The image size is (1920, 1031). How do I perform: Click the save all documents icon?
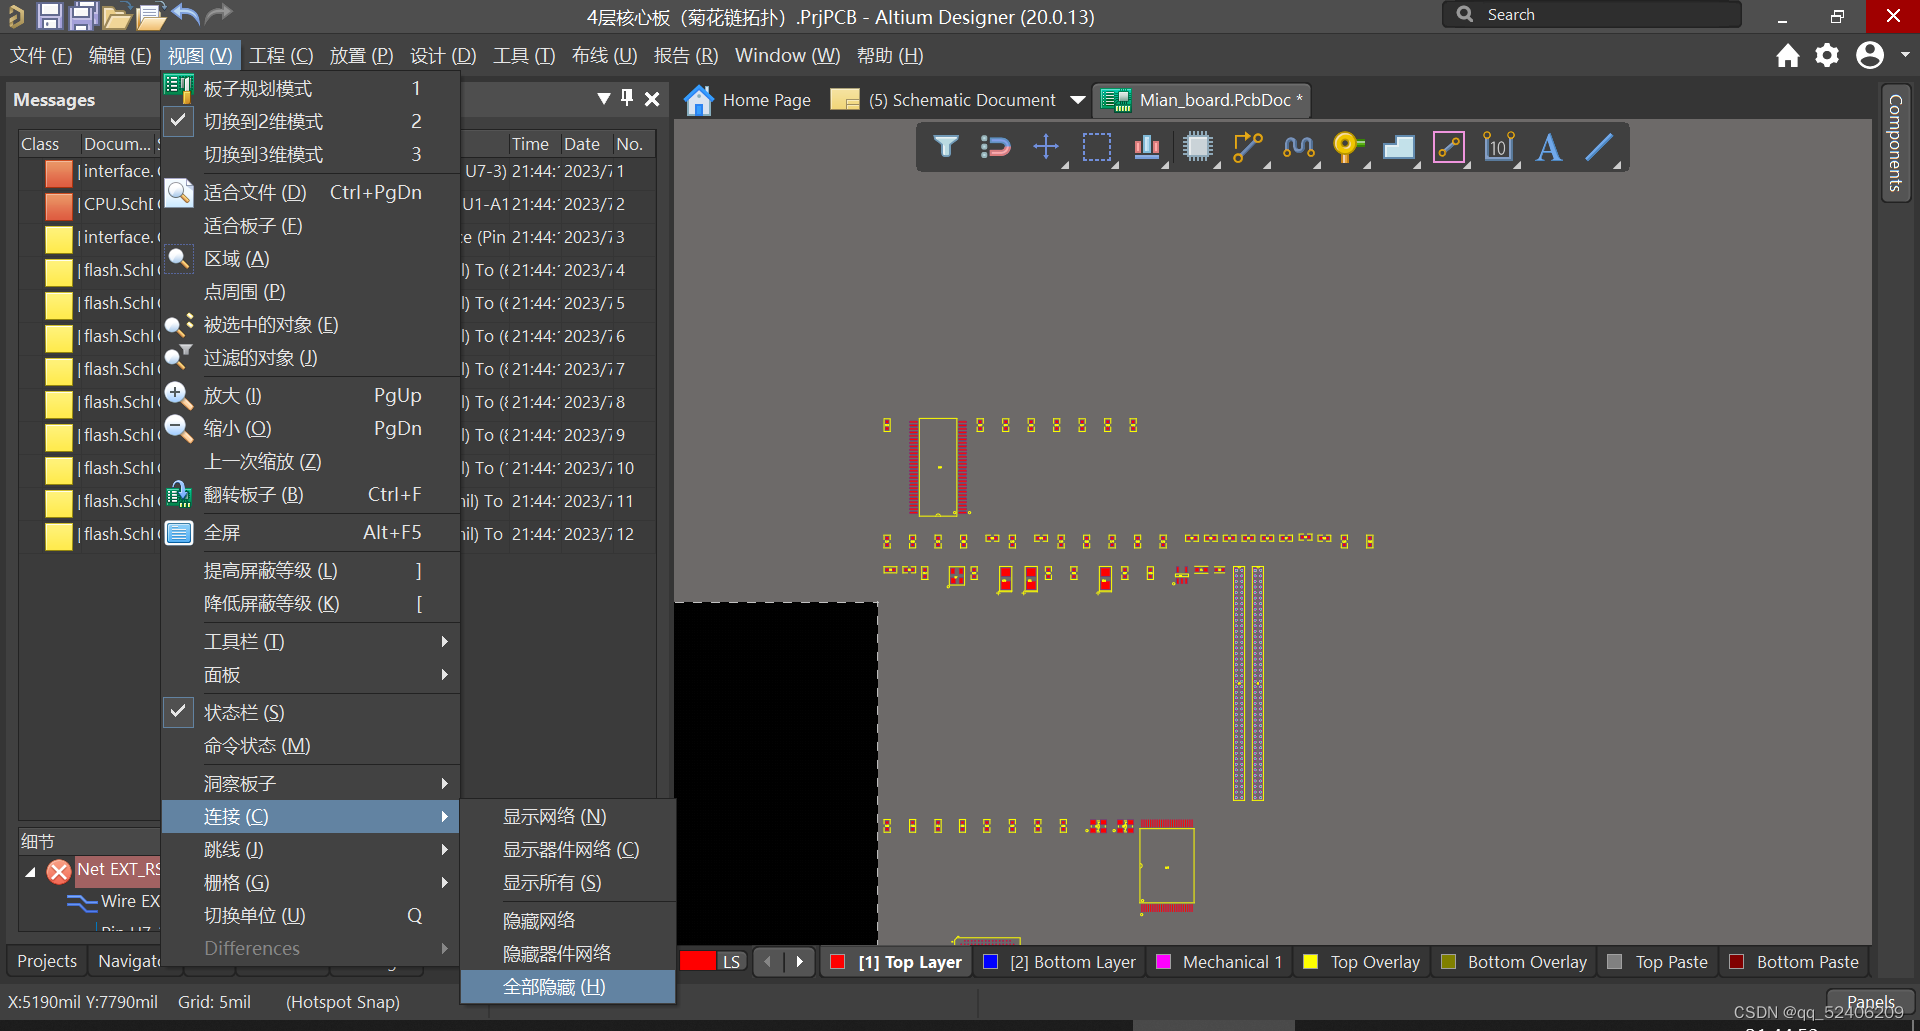click(83, 15)
